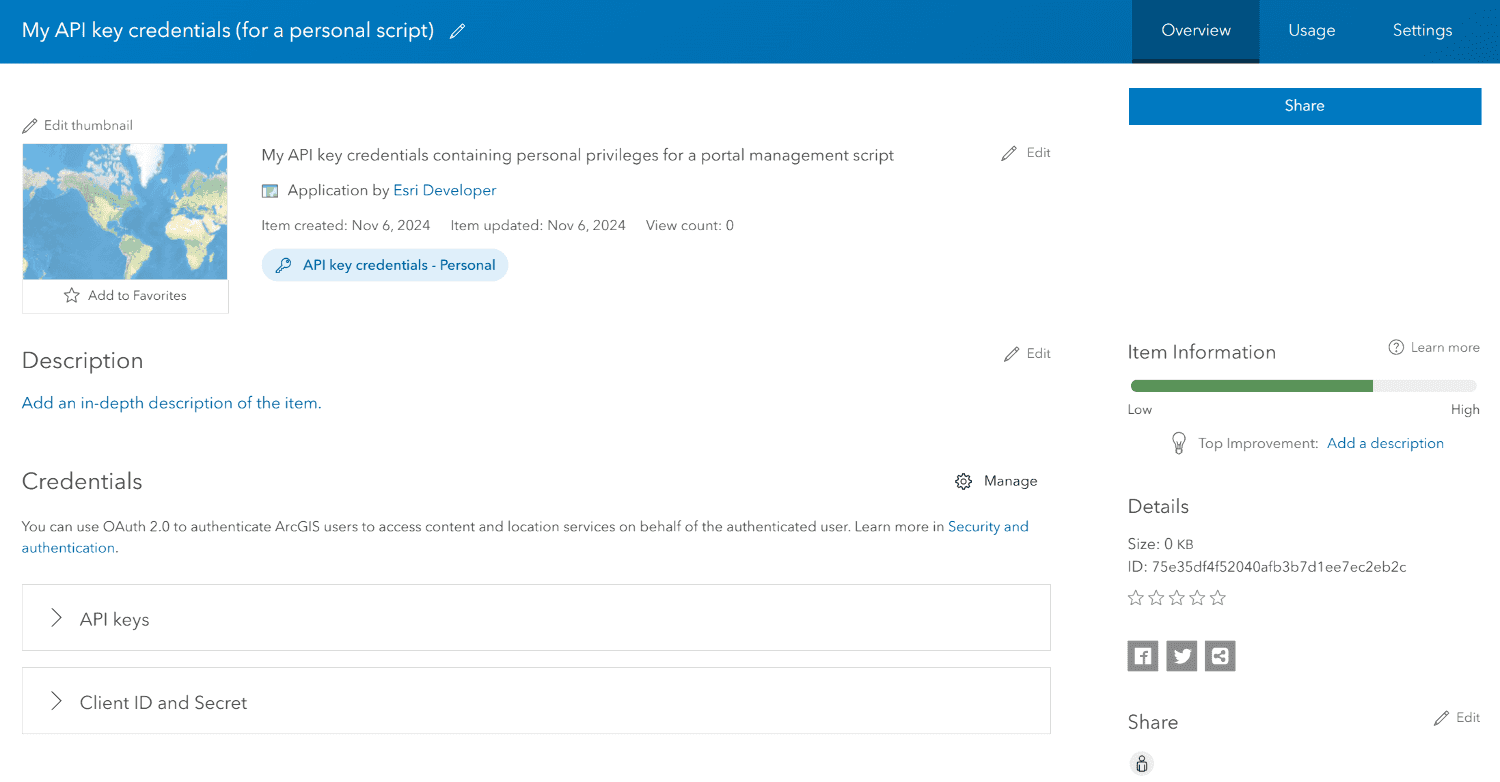Open the Esri Developer profile link
Screen dimensions: 1500x782
444,190
